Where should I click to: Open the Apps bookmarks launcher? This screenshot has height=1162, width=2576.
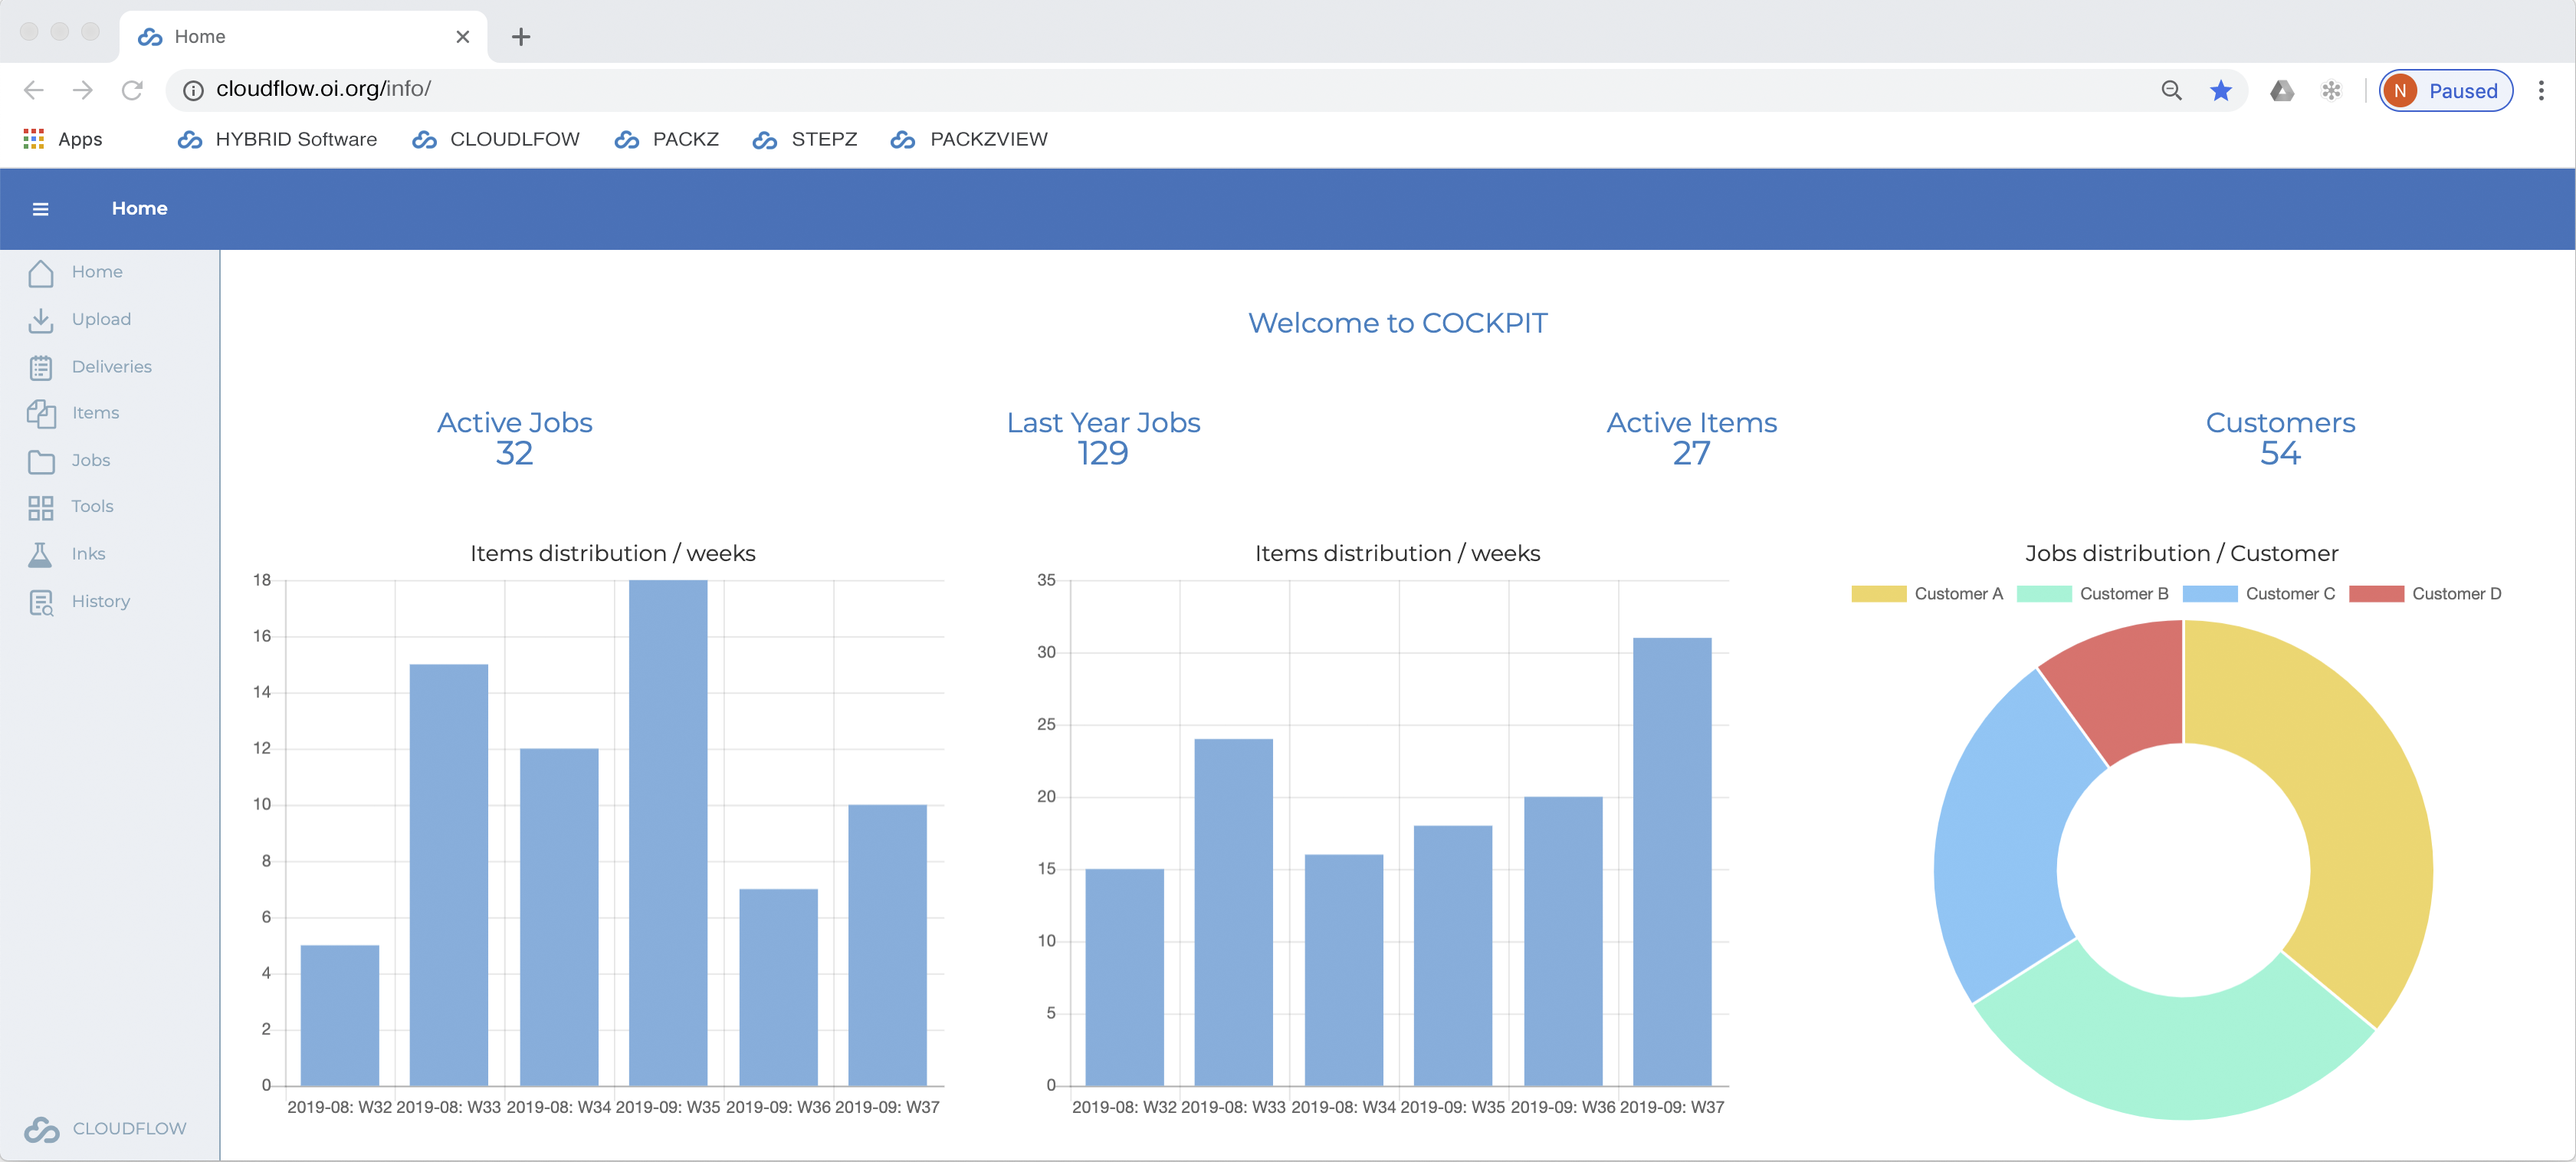tap(62, 139)
